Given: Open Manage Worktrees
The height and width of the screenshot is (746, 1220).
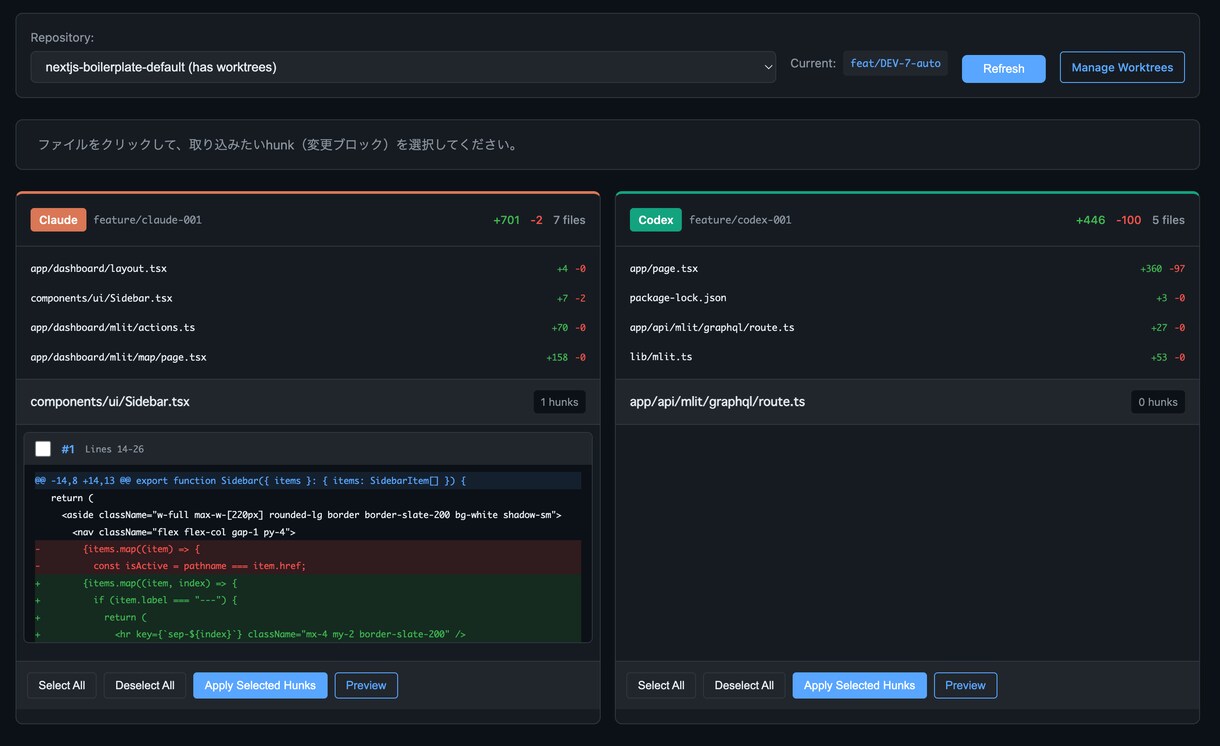Looking at the screenshot, I should 1122,67.
